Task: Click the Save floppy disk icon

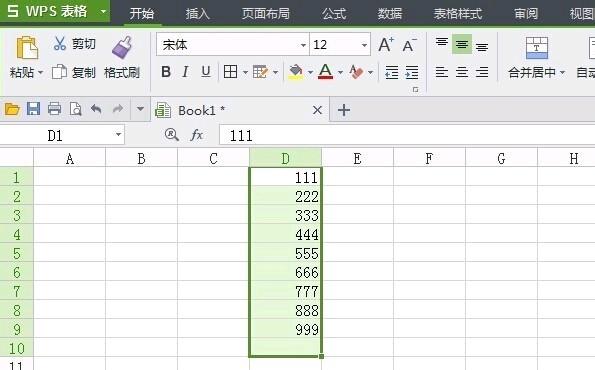Action: pyautogui.click(x=33, y=109)
